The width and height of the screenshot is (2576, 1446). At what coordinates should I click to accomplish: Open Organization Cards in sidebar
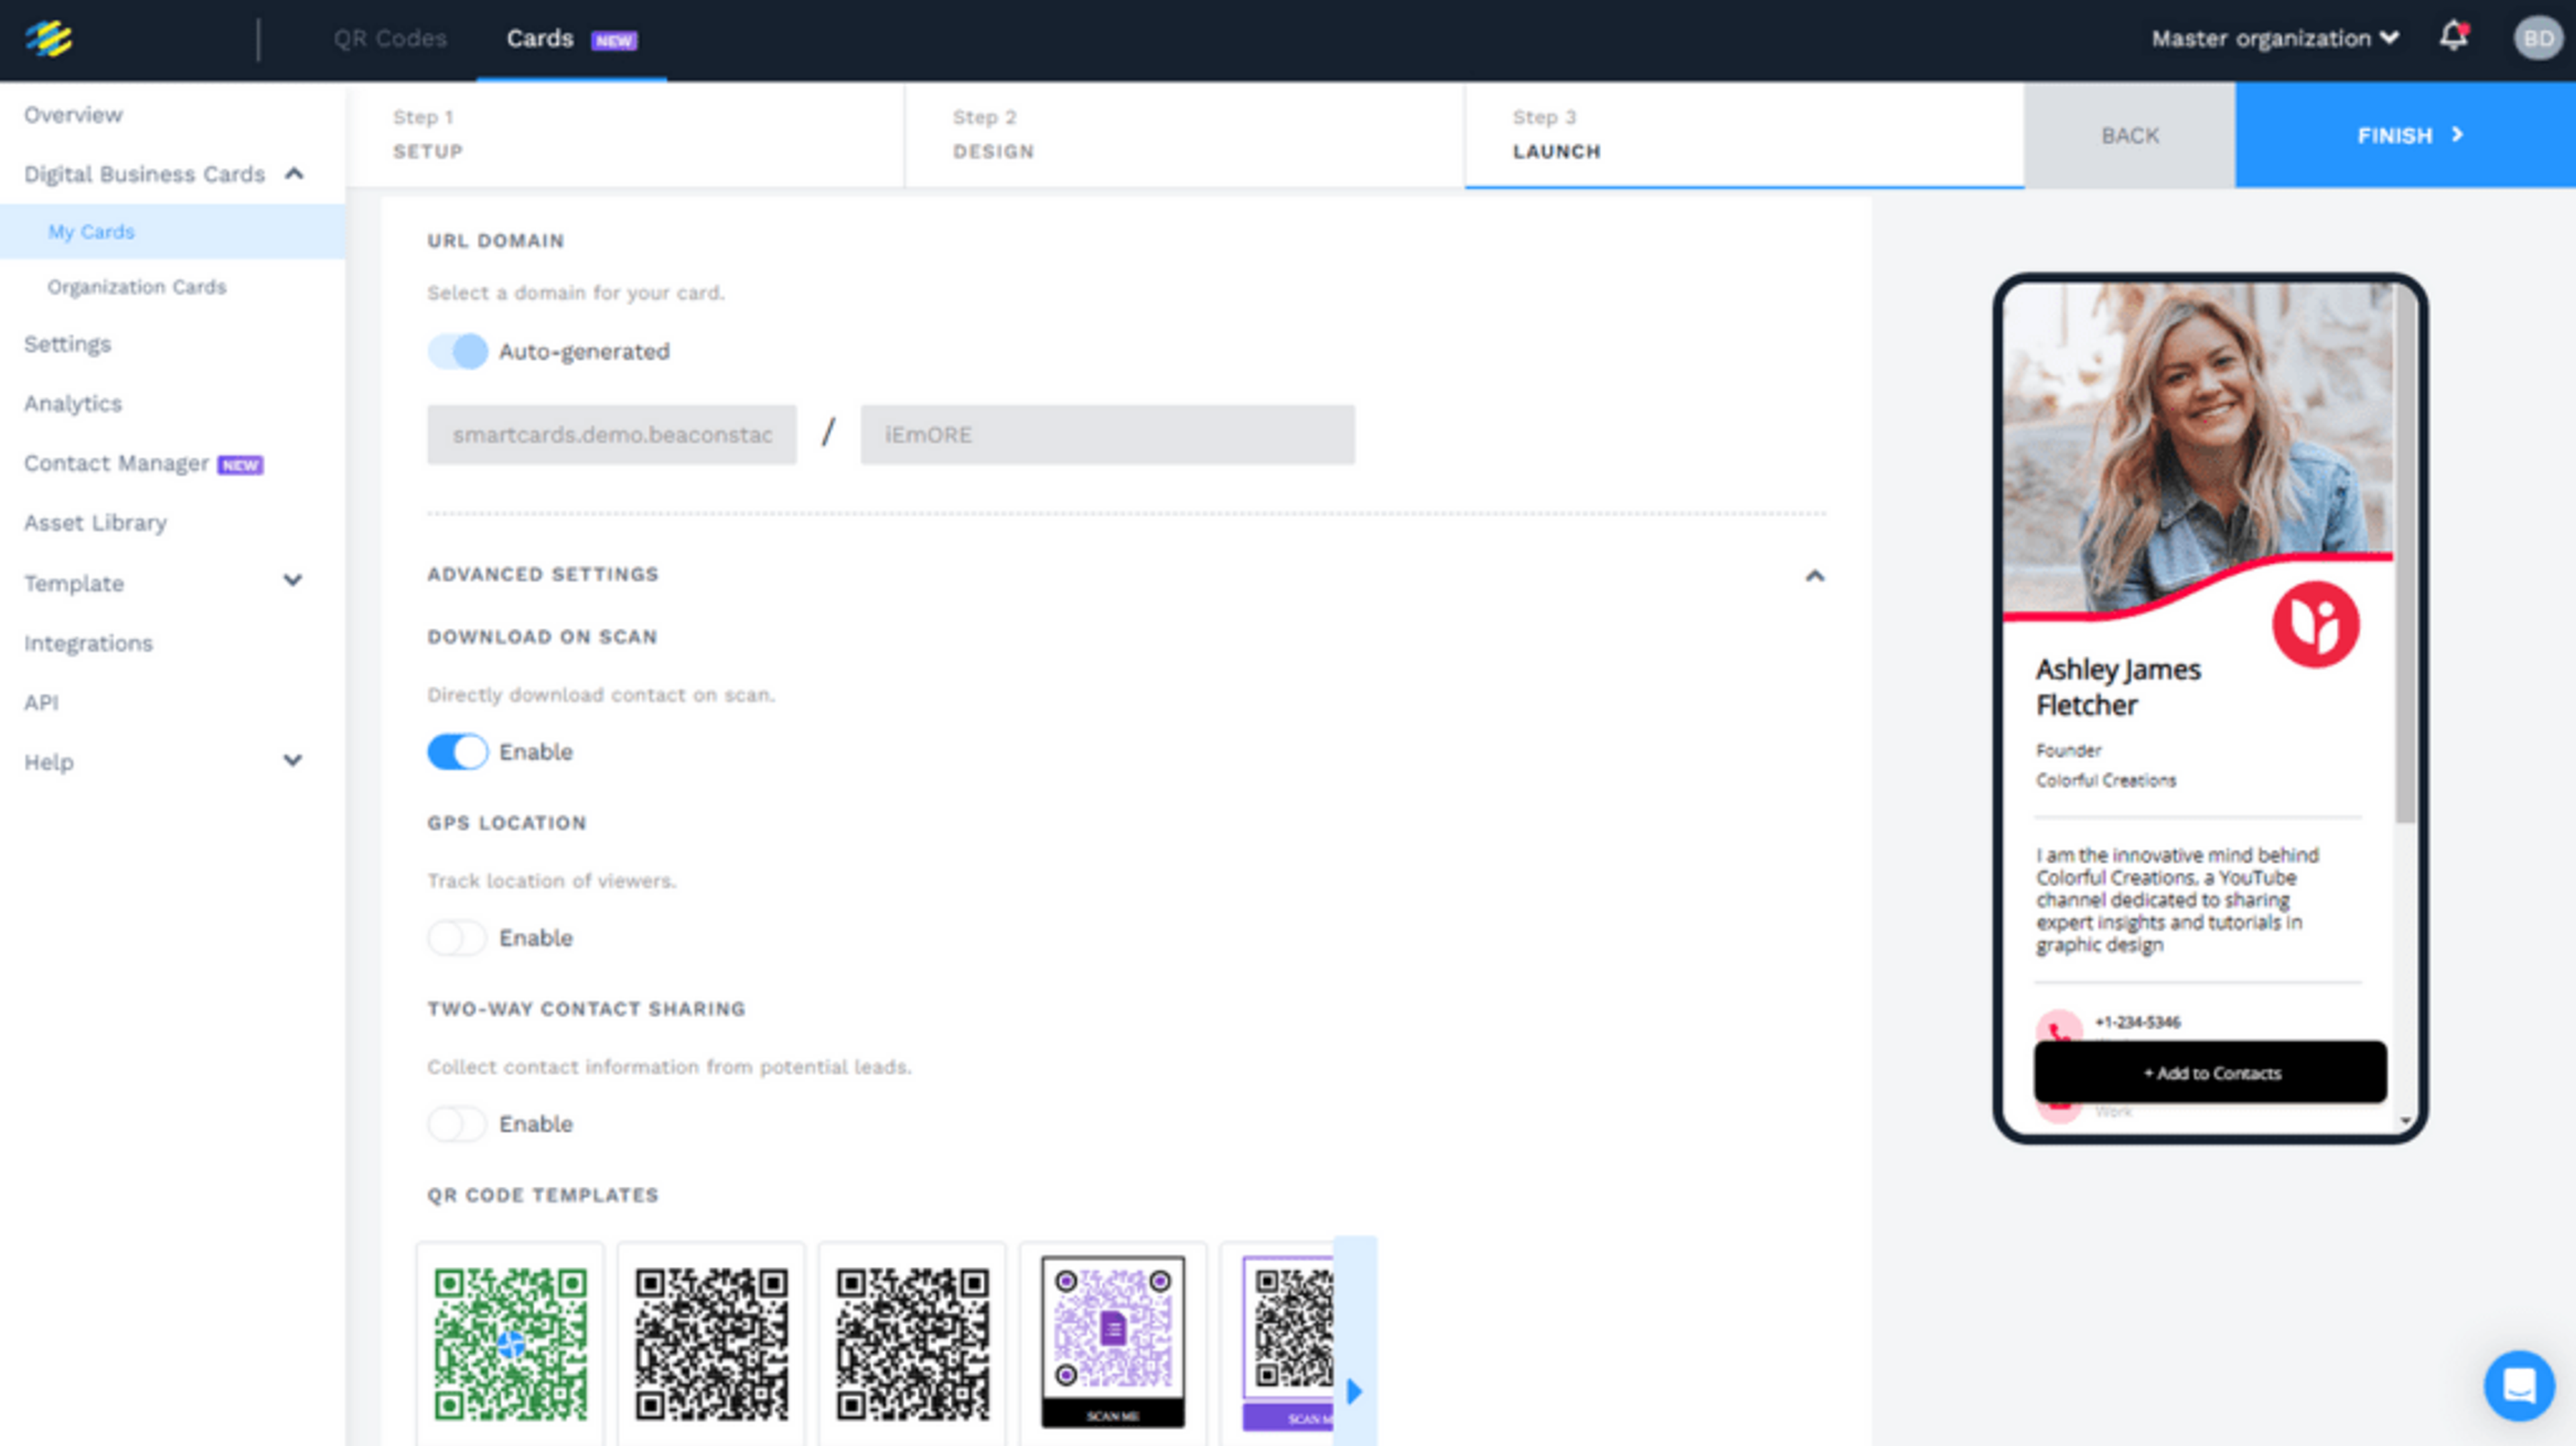coord(137,287)
